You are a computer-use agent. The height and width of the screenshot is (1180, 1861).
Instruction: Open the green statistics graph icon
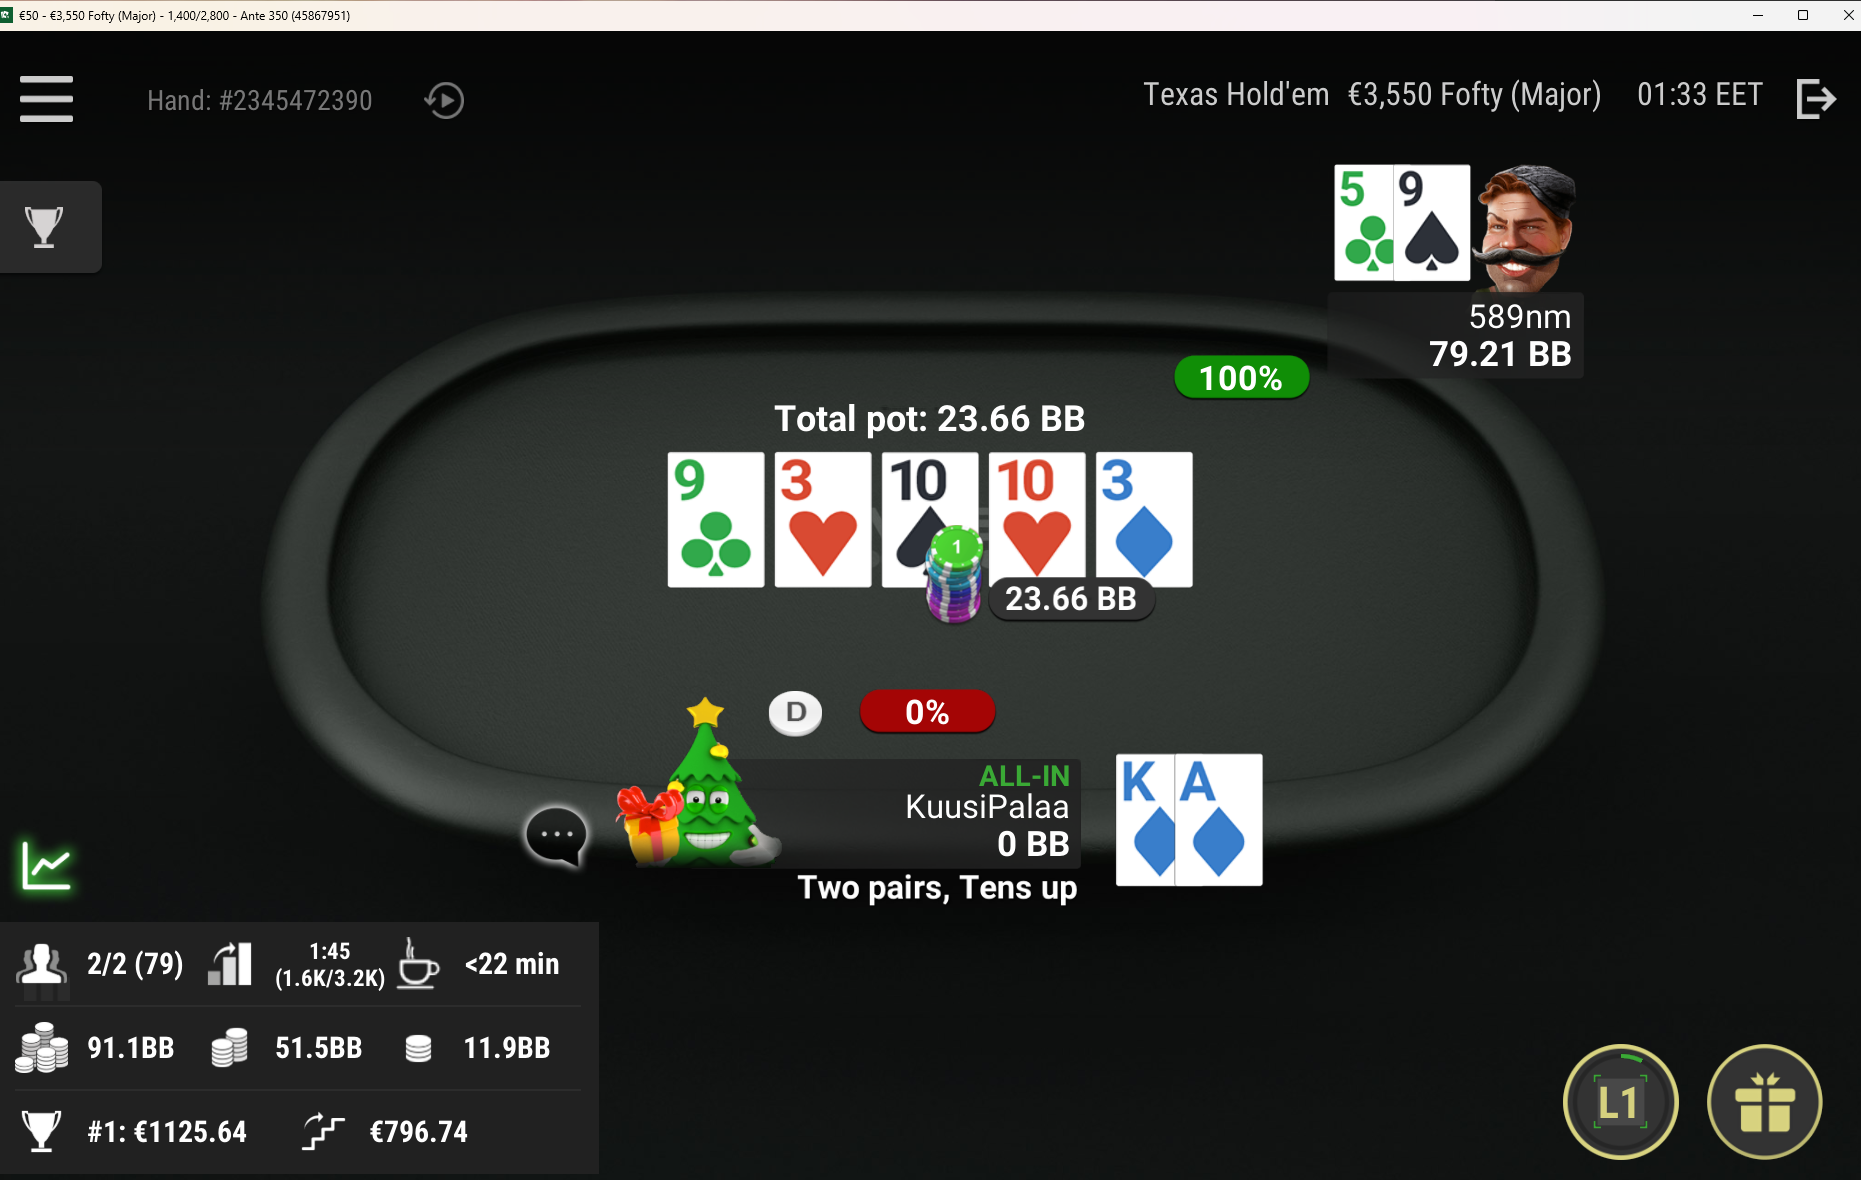(46, 865)
